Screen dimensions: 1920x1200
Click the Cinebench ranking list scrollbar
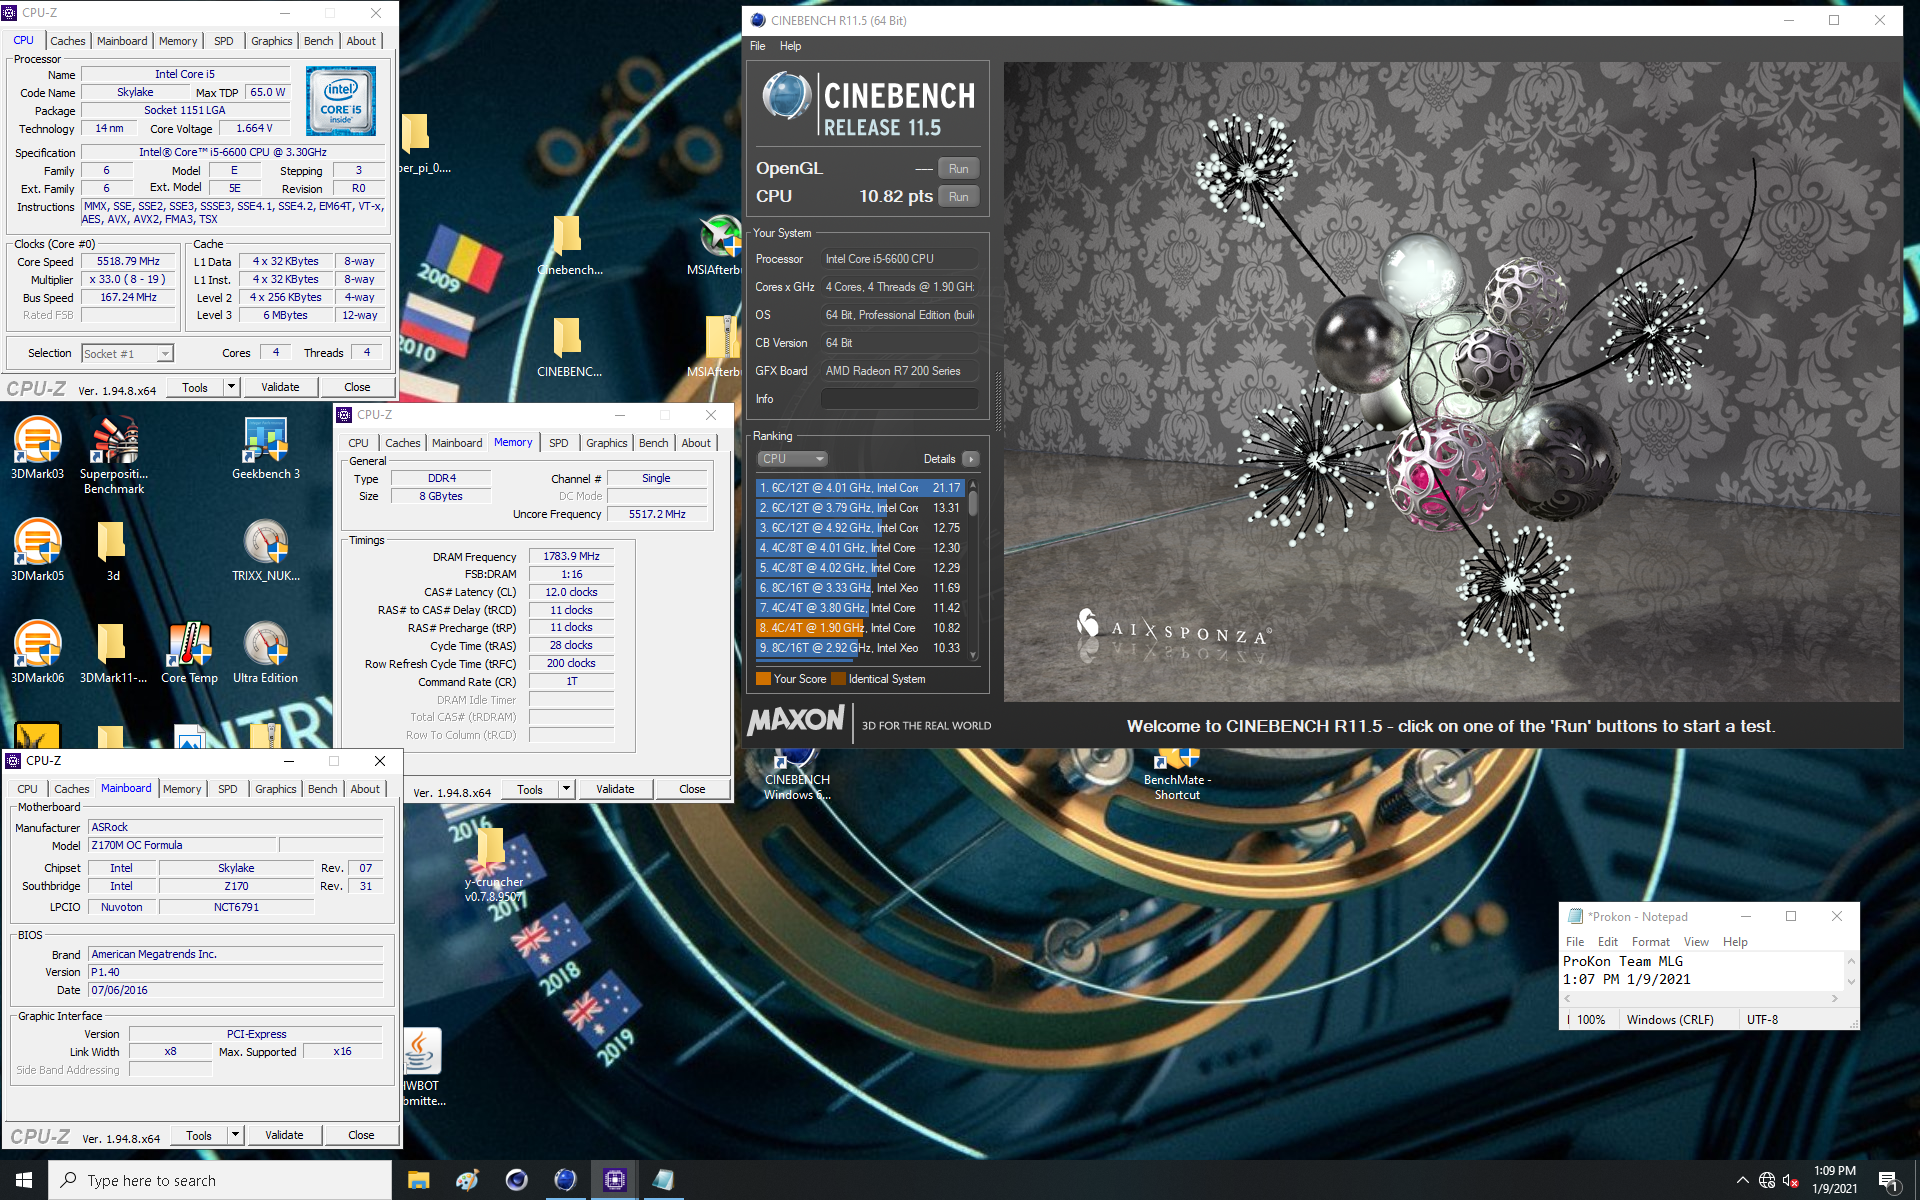point(973,570)
